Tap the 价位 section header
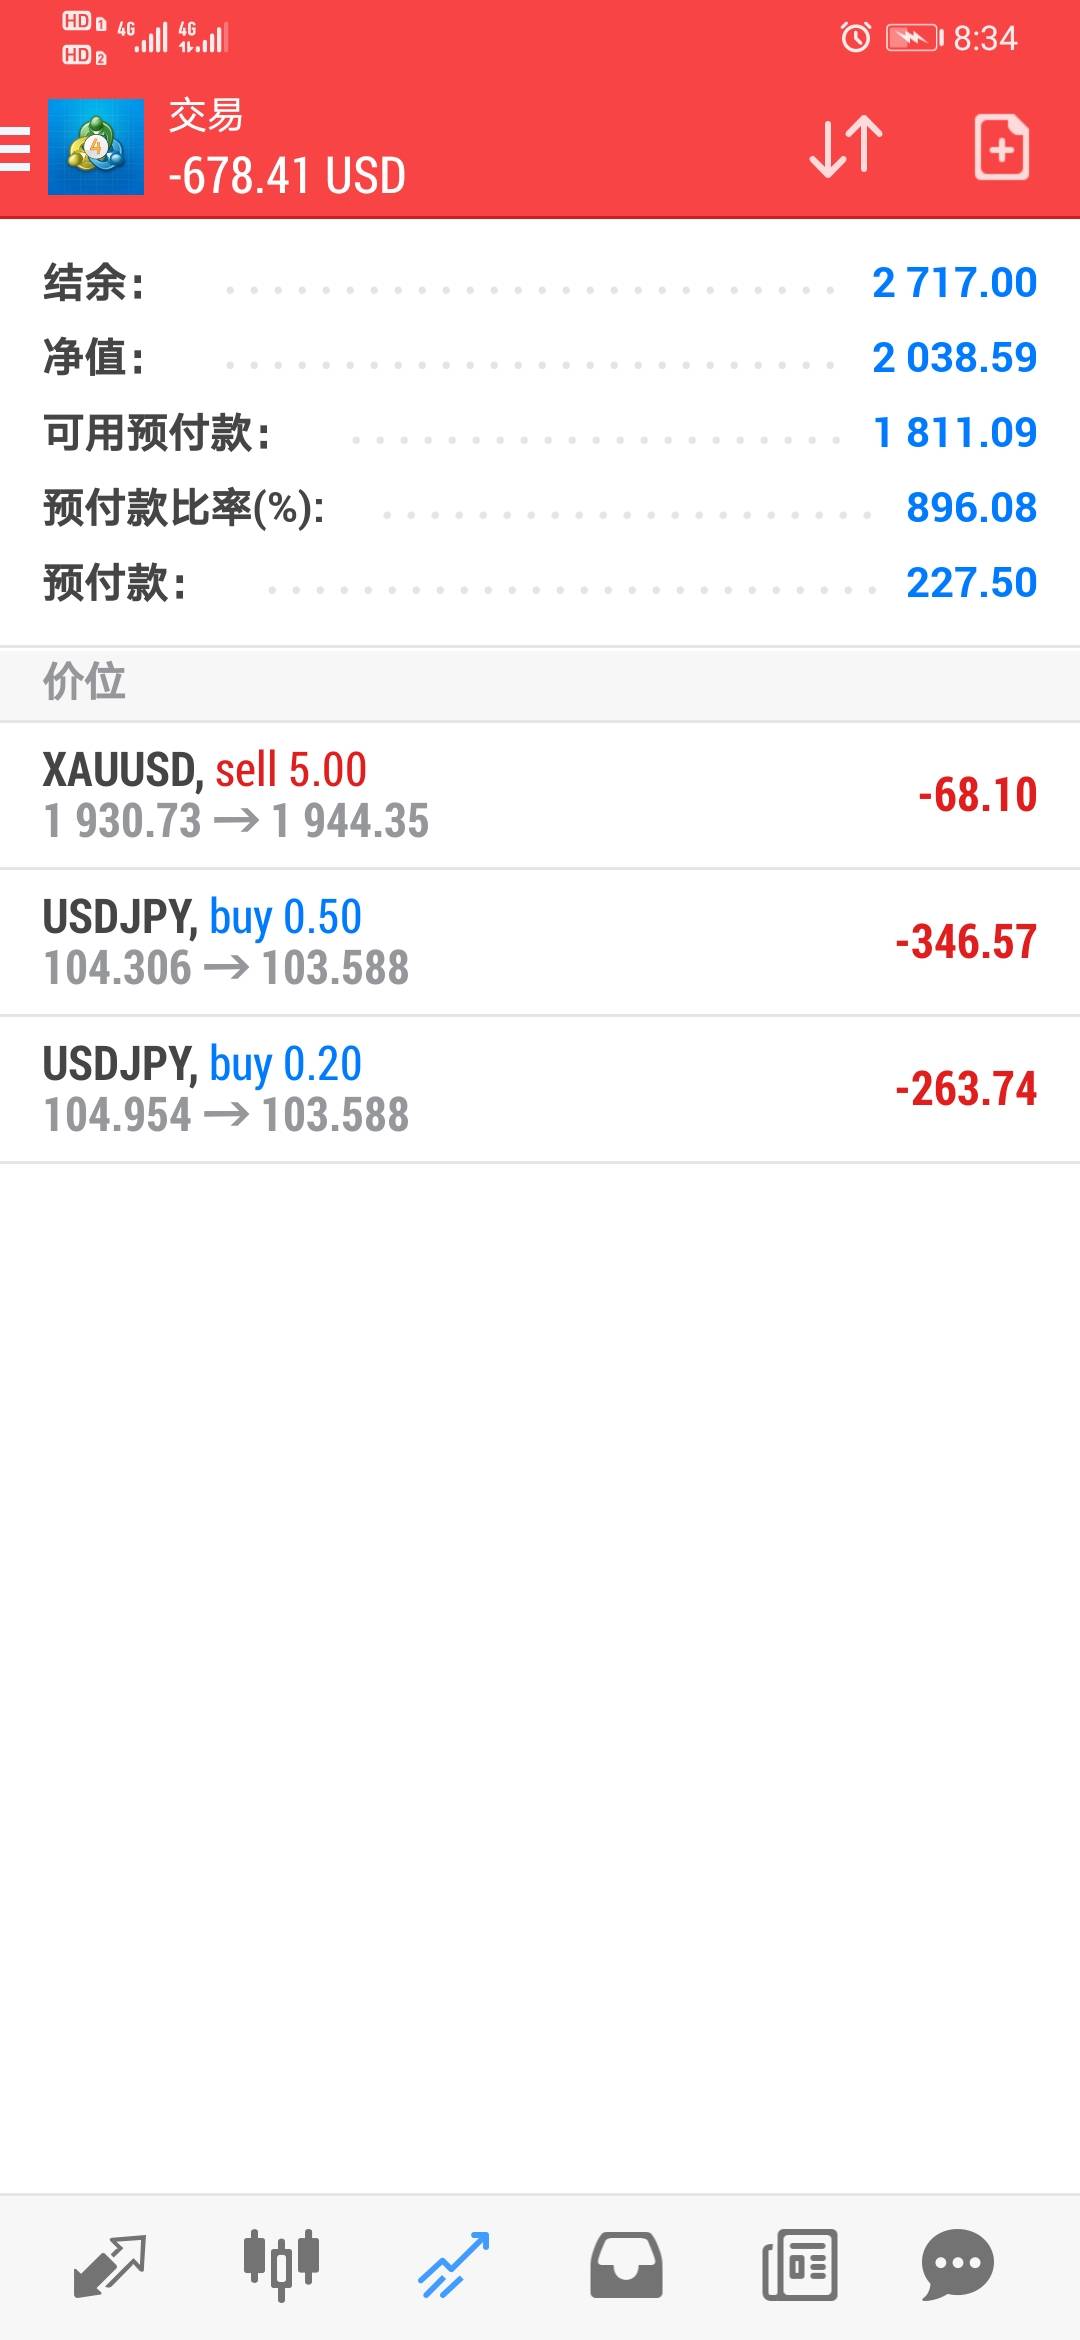The image size is (1080, 2340). 84,682
